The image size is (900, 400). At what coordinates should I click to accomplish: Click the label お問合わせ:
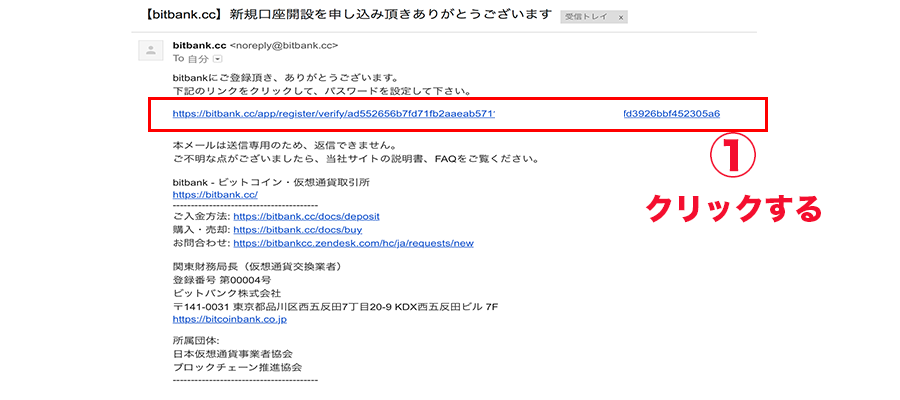pyautogui.click(x=201, y=243)
